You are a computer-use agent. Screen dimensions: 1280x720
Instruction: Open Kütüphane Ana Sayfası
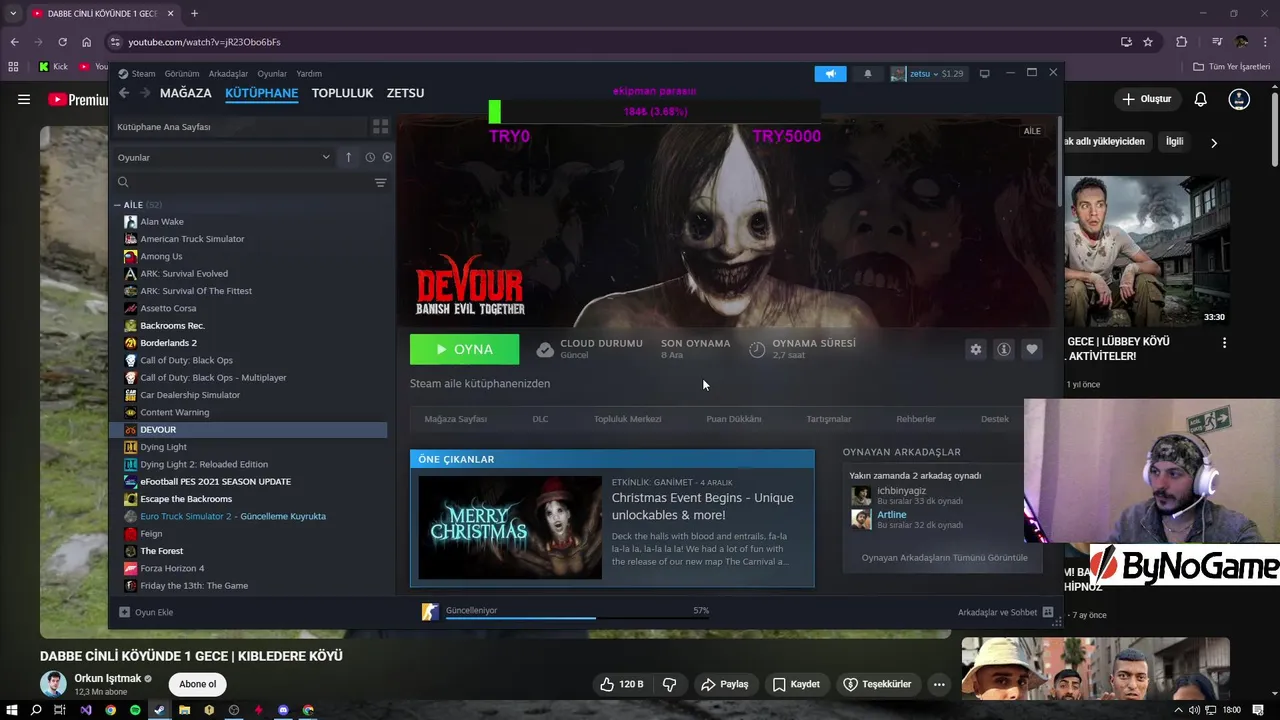[238, 127]
